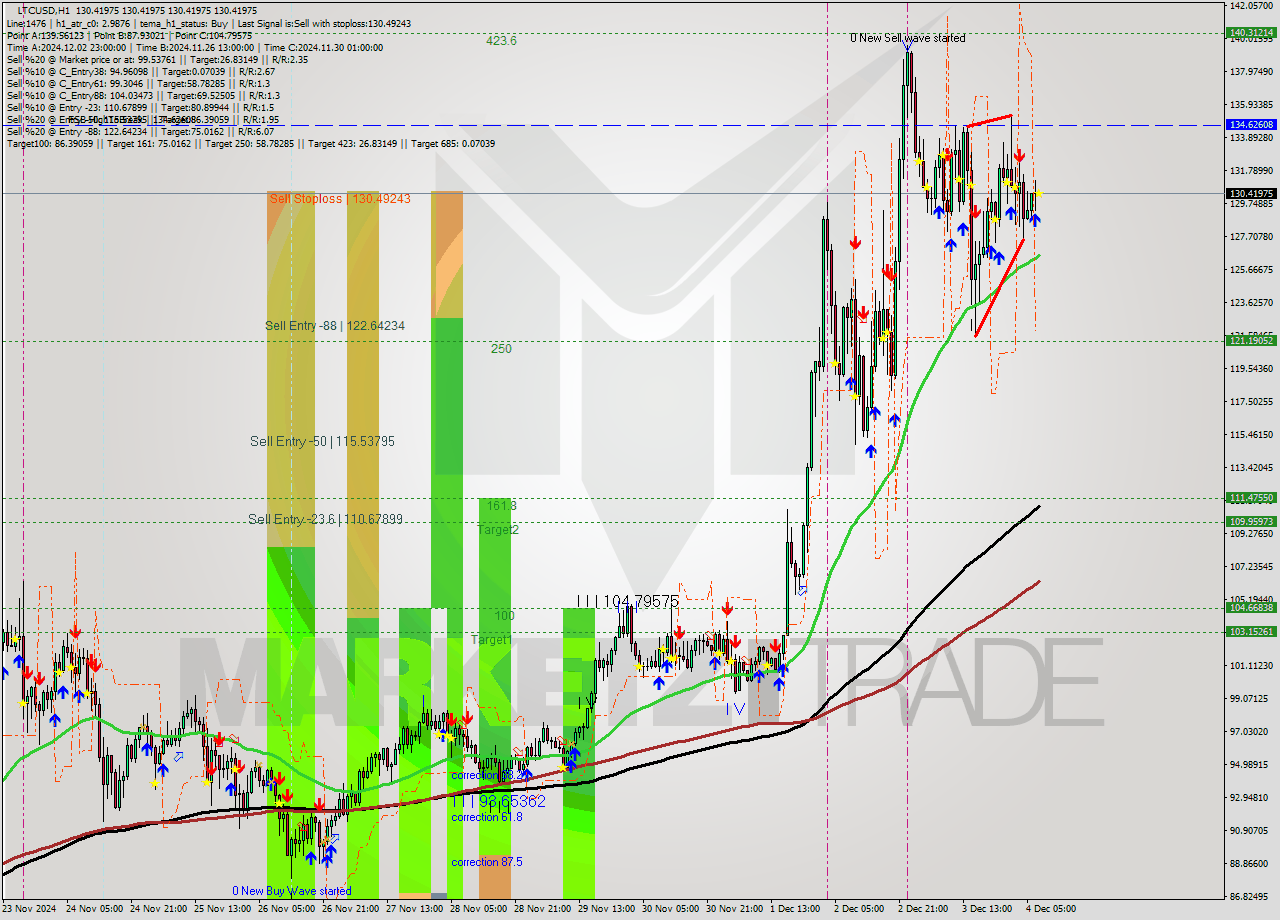Click the '30 Nov 21:00' time axis label
The width and height of the screenshot is (1280, 920).
(734, 909)
